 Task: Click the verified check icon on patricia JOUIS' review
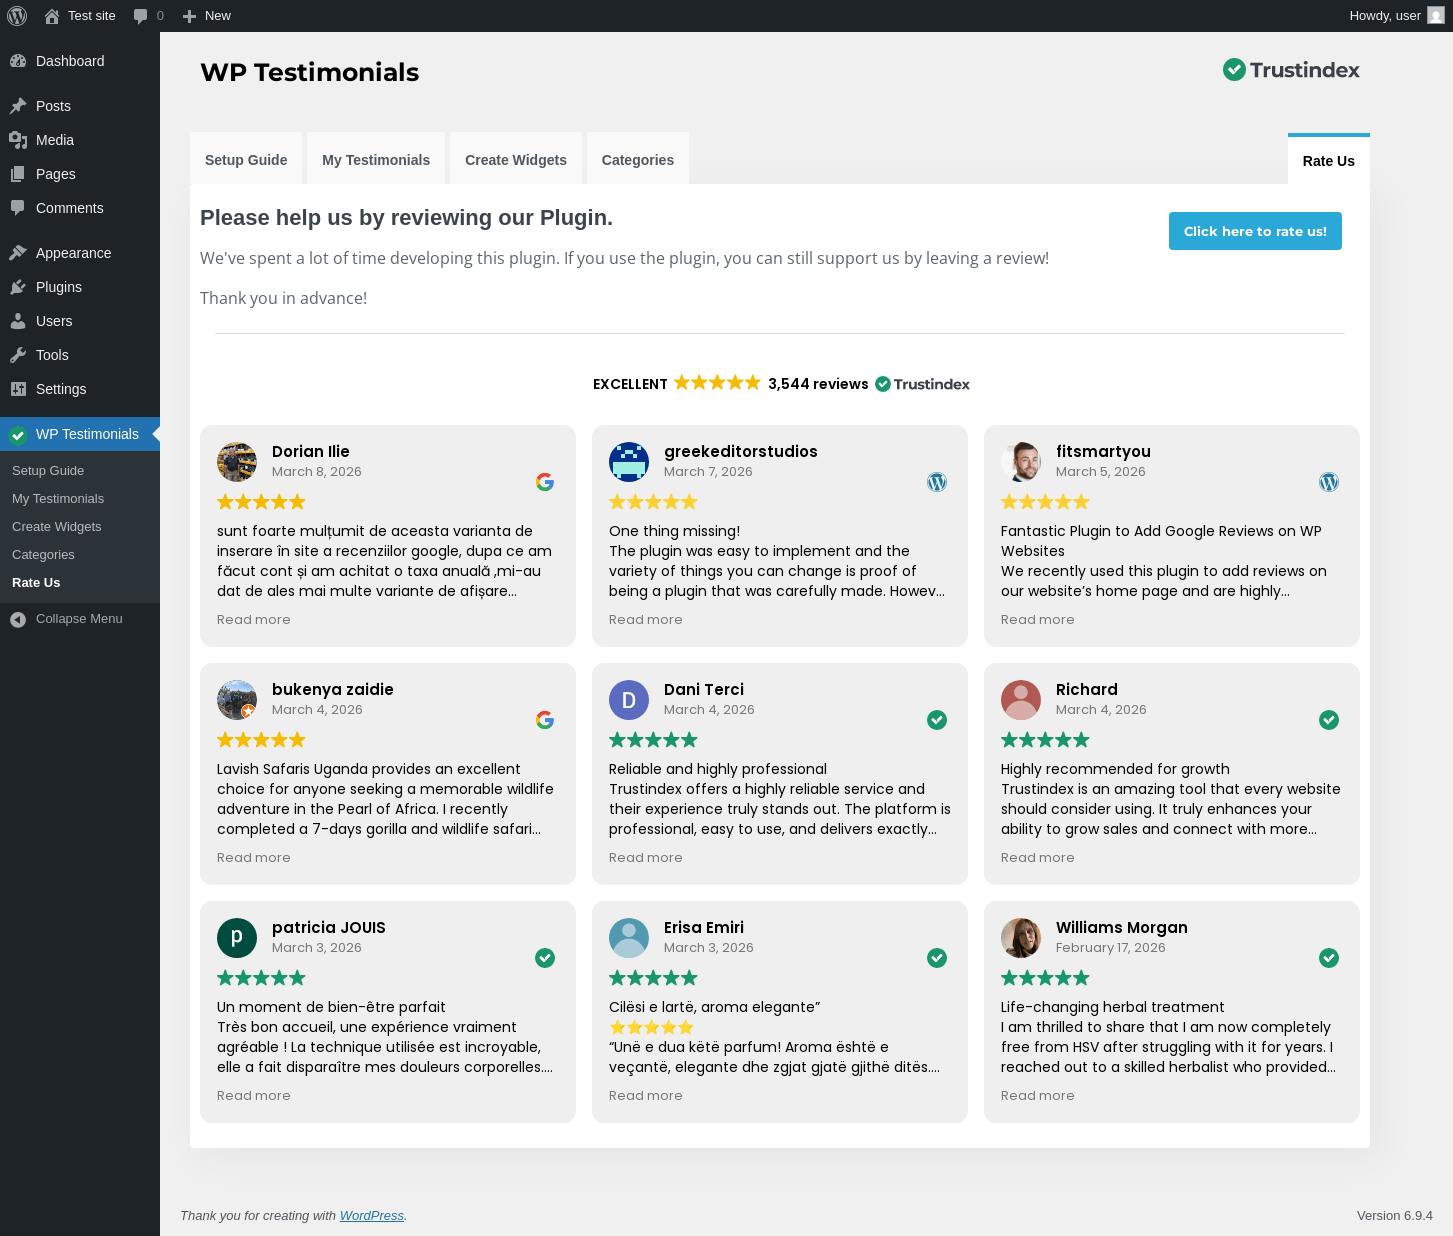click(x=545, y=958)
